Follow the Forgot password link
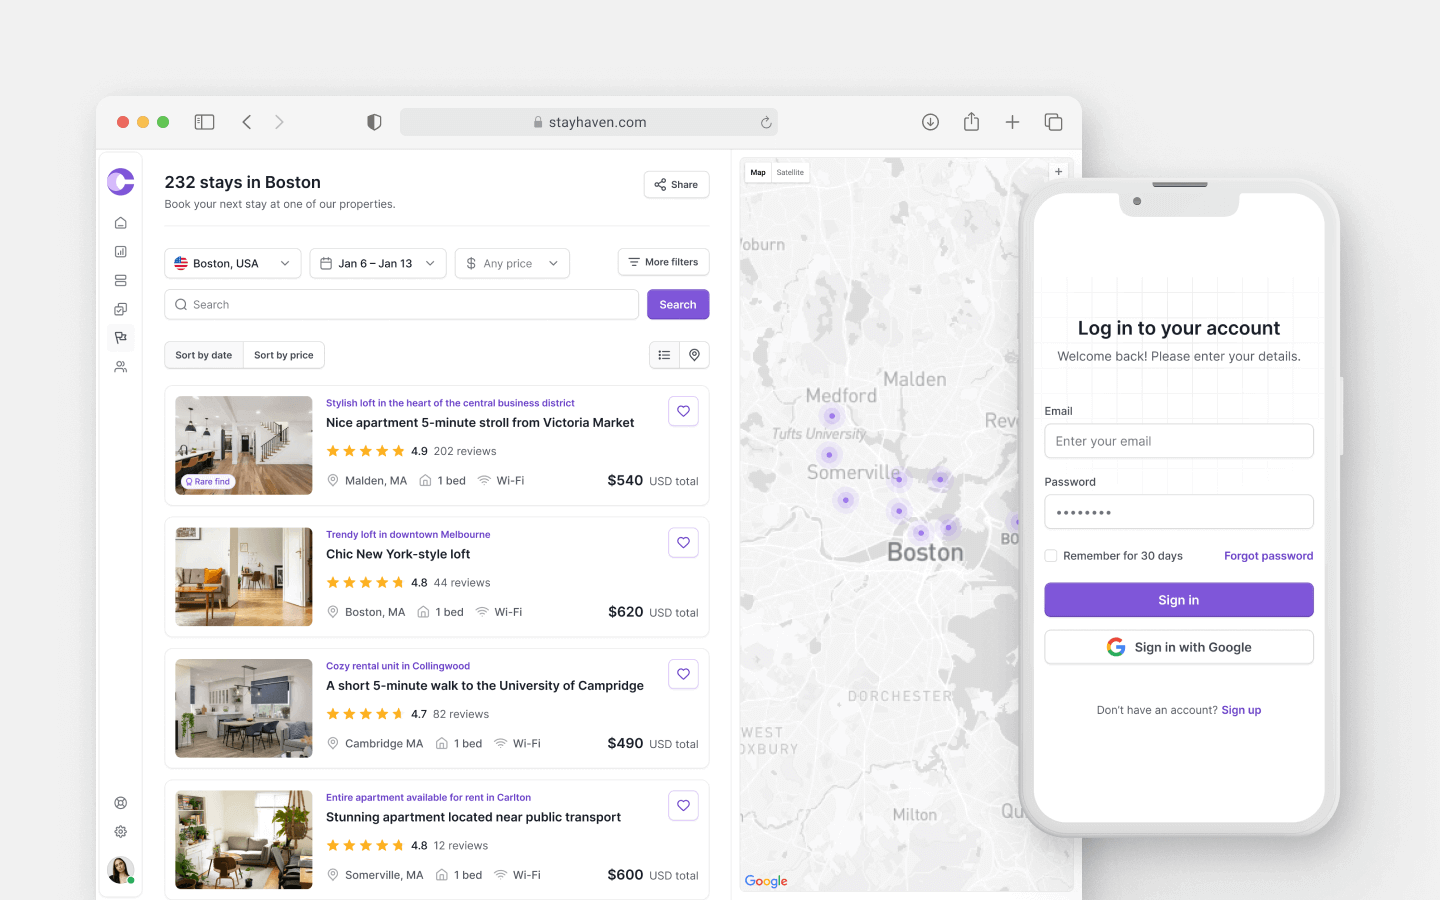 pyautogui.click(x=1268, y=556)
